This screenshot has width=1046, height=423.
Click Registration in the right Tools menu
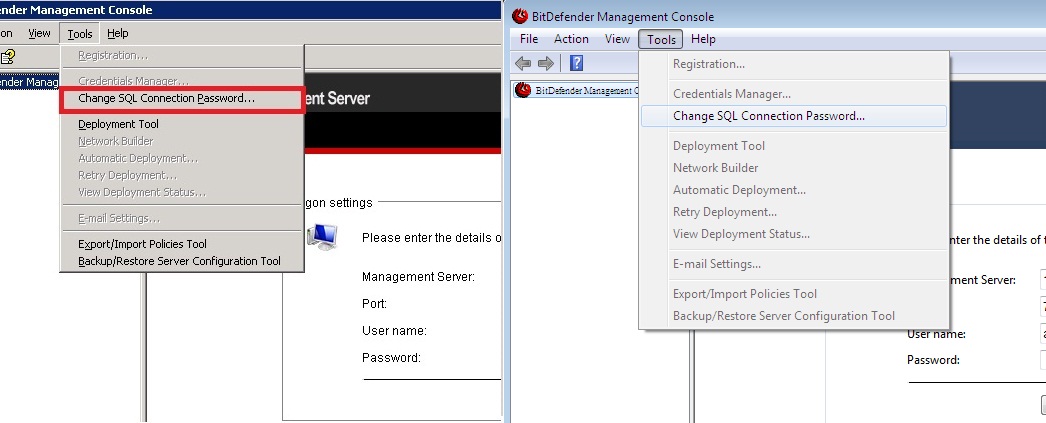[x=794, y=64]
